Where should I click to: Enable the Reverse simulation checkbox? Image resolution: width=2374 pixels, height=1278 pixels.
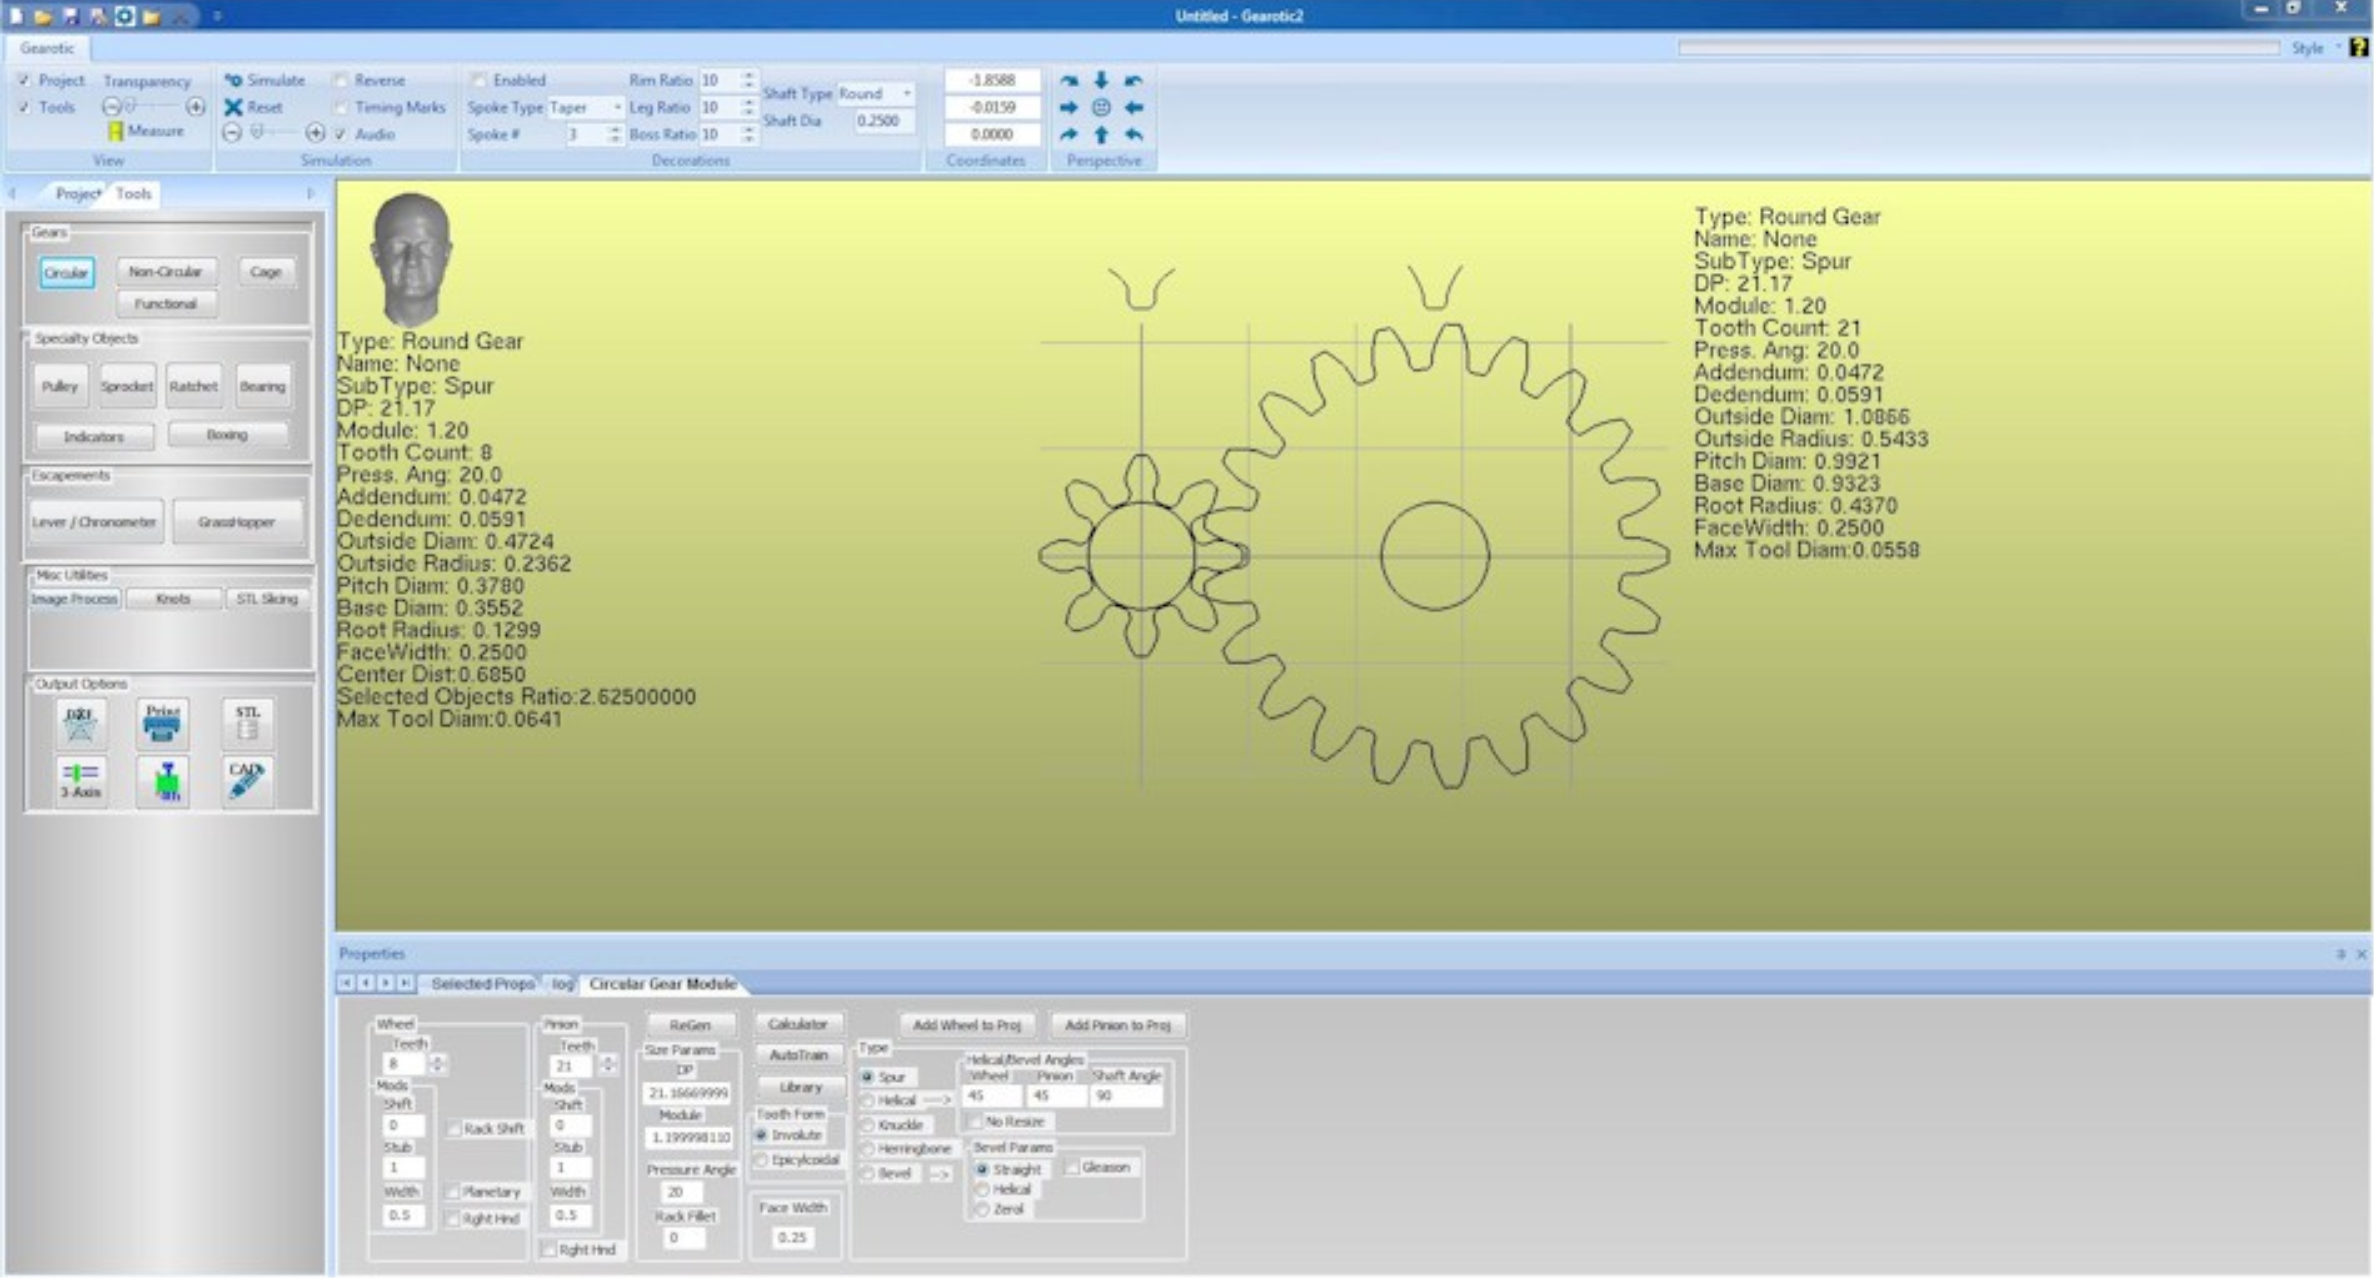339,81
